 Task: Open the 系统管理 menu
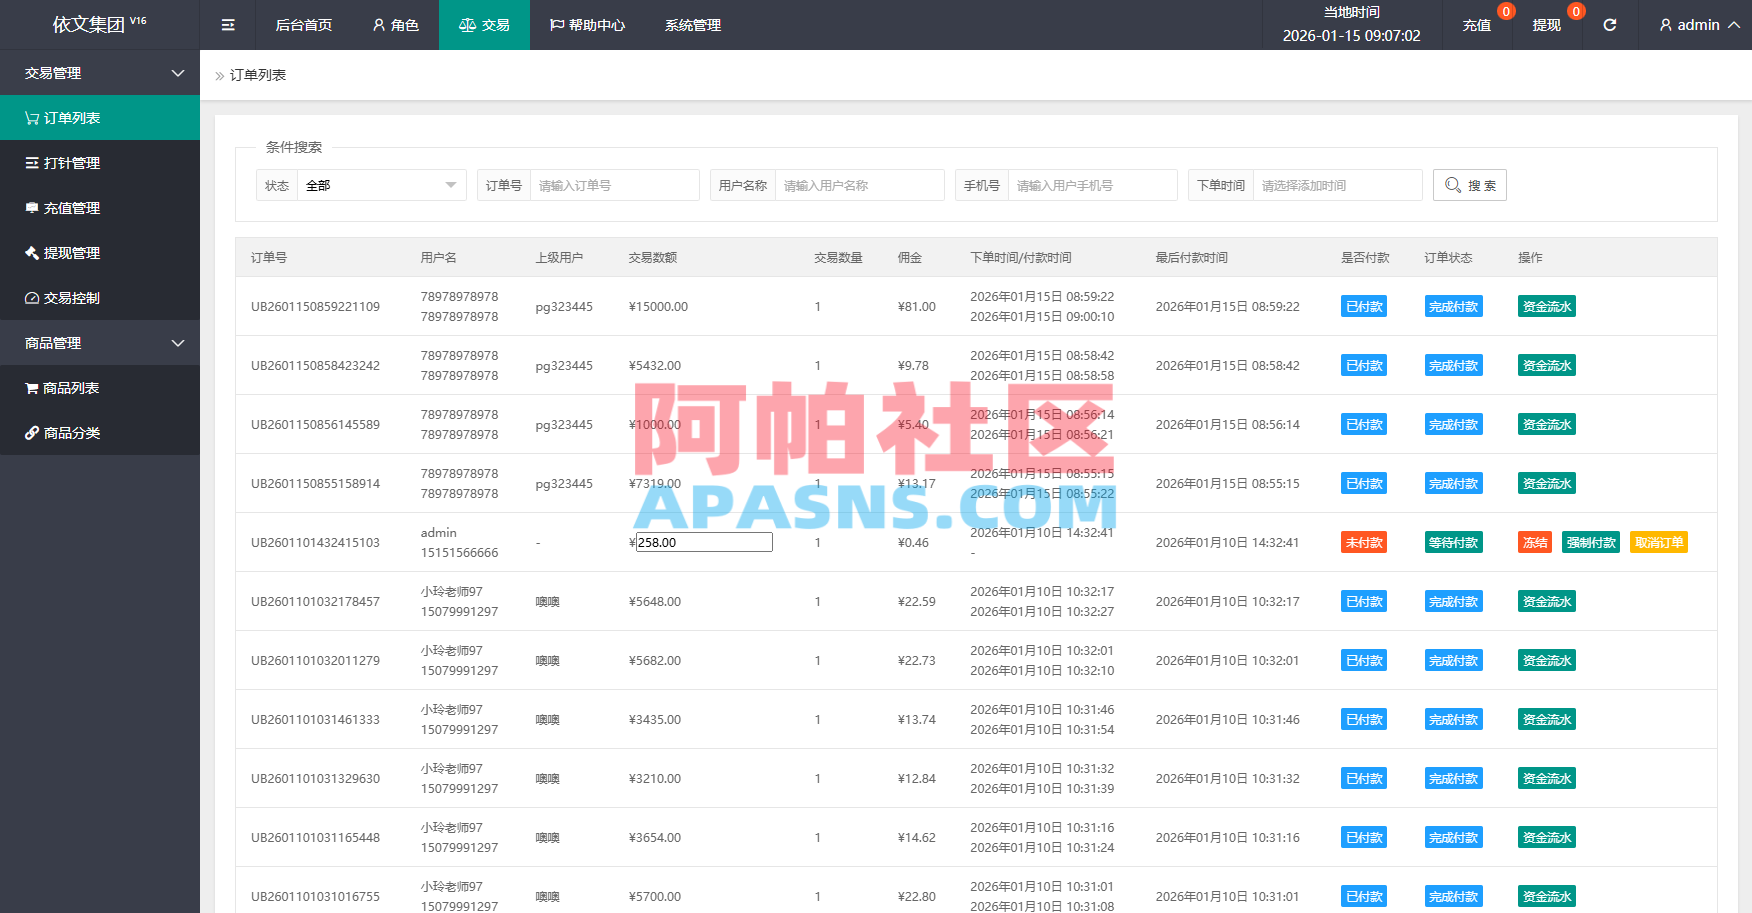(693, 25)
